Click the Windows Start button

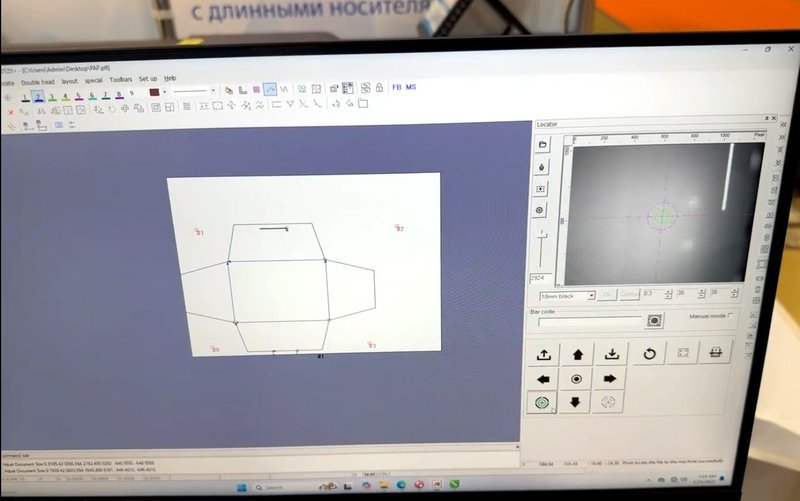click(x=242, y=488)
